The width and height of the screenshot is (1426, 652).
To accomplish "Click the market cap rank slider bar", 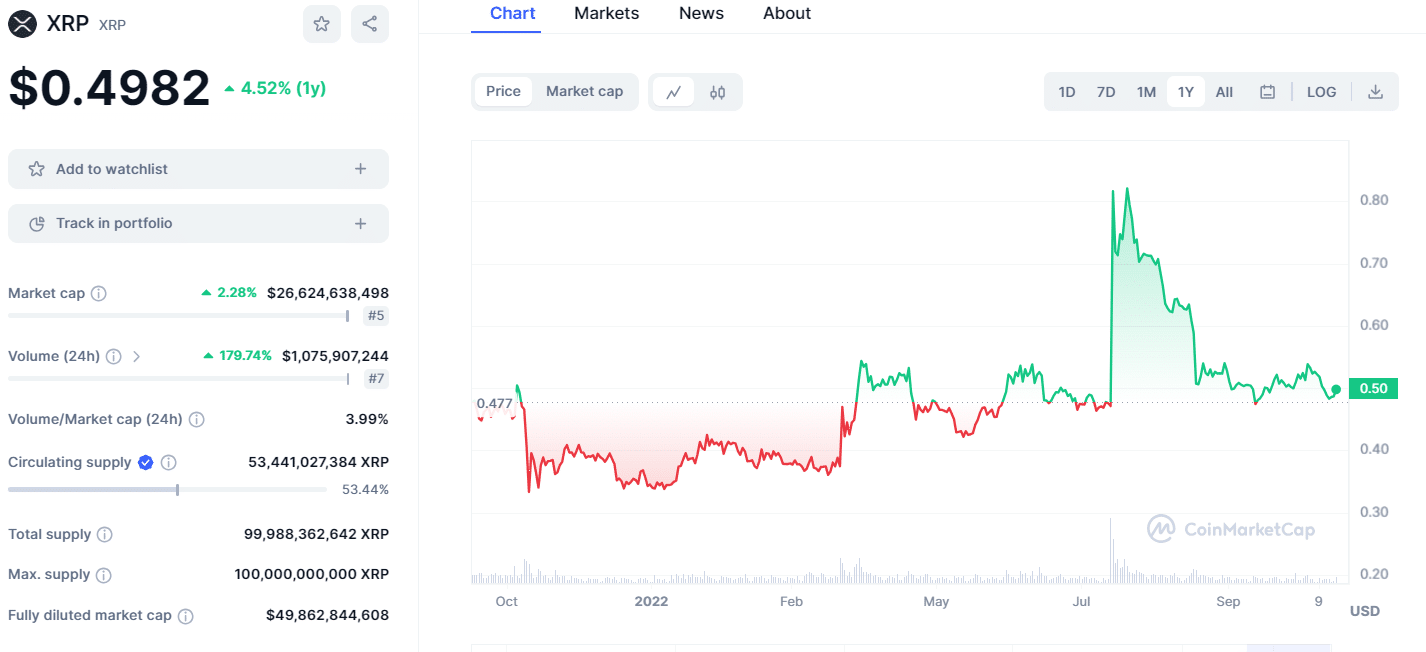I will 179,316.
